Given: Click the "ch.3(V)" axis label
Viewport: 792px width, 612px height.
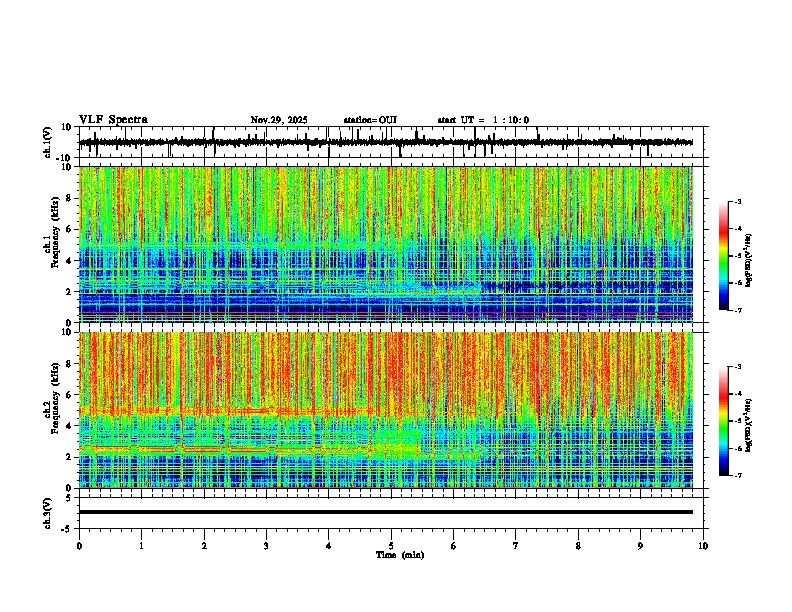Looking at the screenshot, I should [48, 513].
